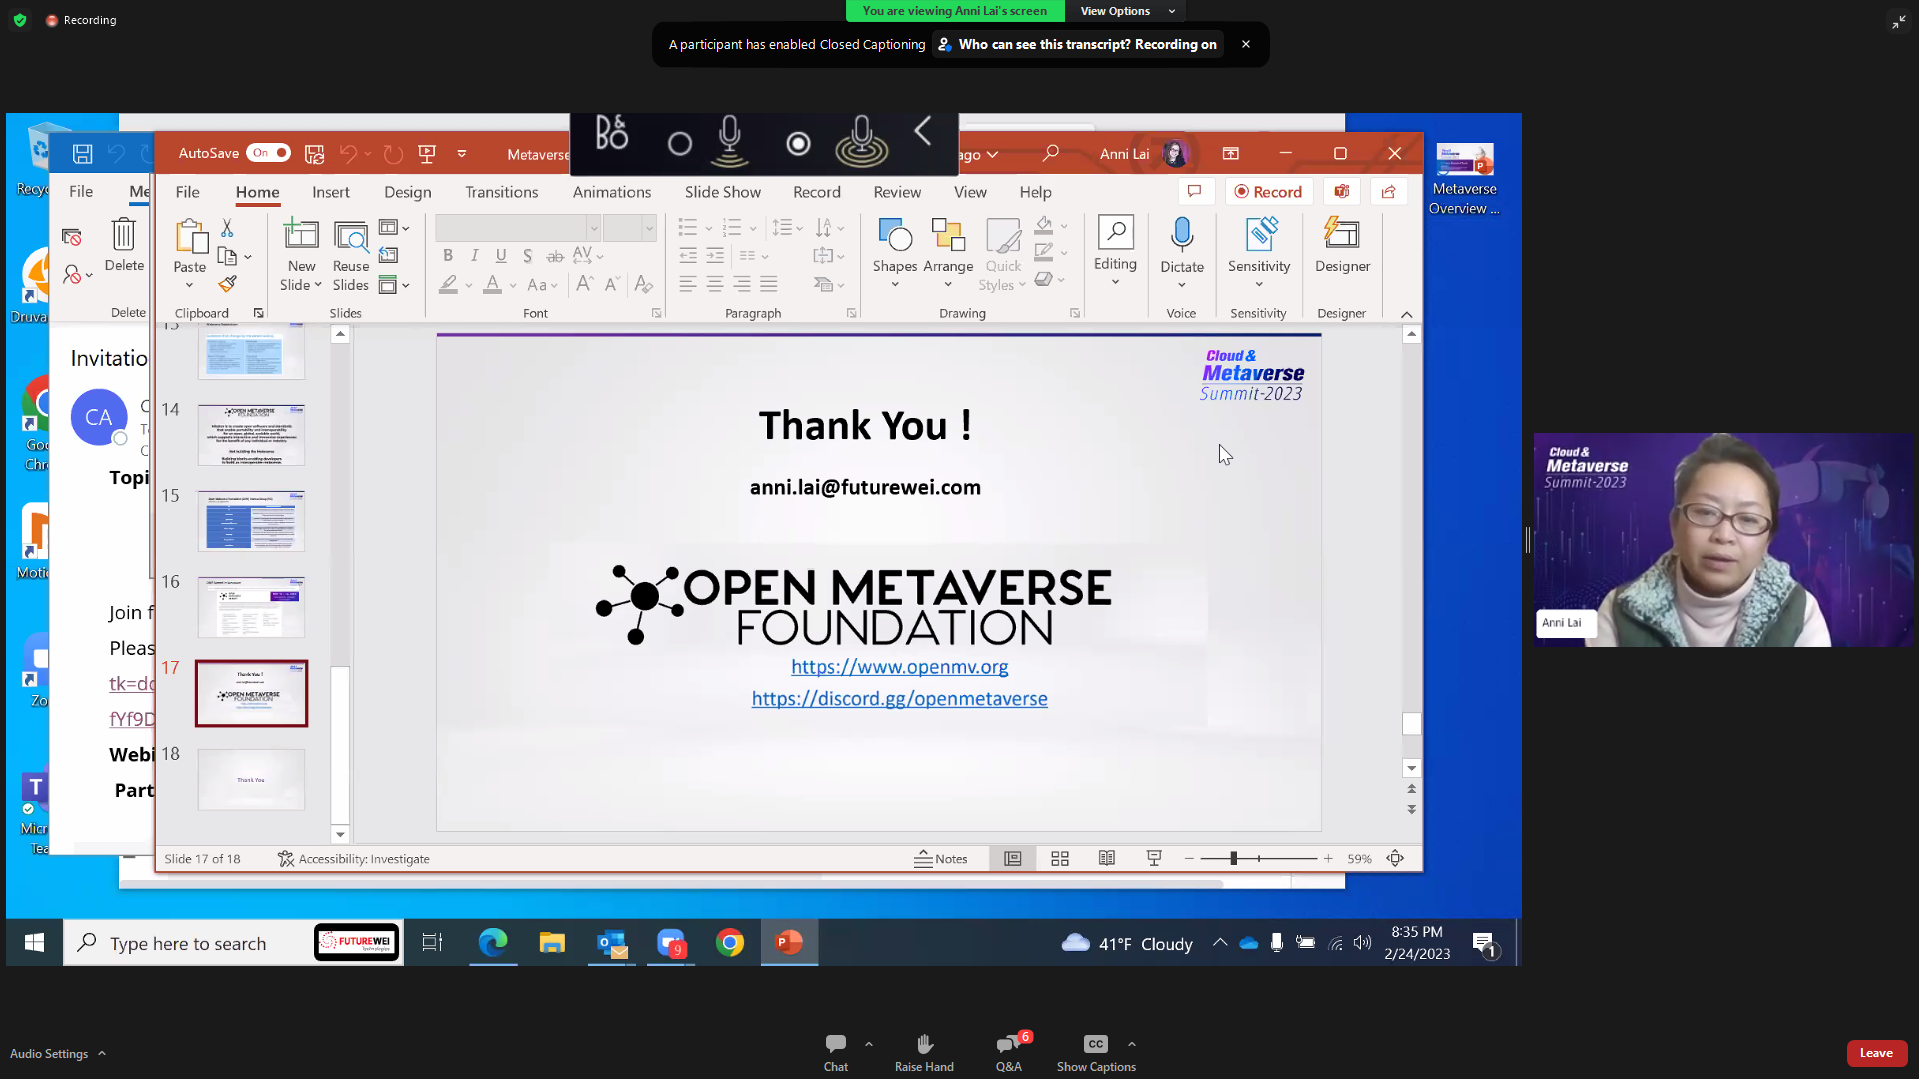Open the Slide Show tab
The height and width of the screenshot is (1079, 1919).
click(722, 192)
